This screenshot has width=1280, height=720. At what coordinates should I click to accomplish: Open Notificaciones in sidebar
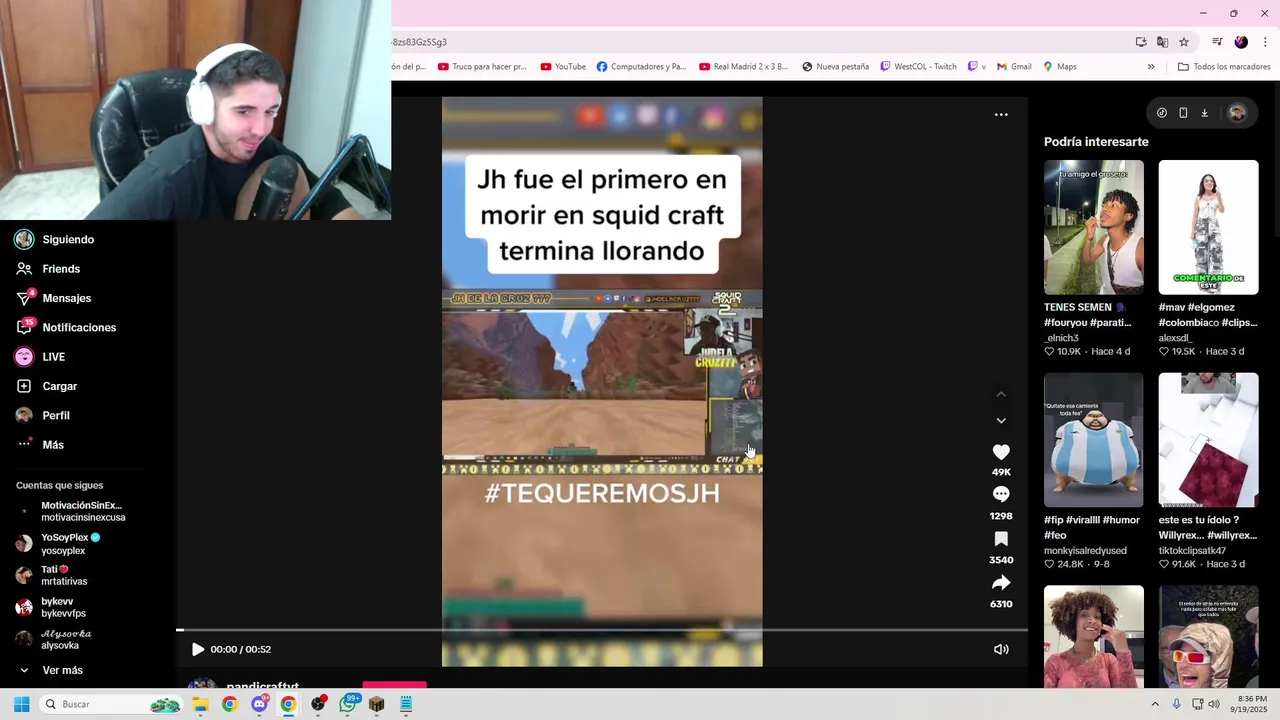click(65, 327)
